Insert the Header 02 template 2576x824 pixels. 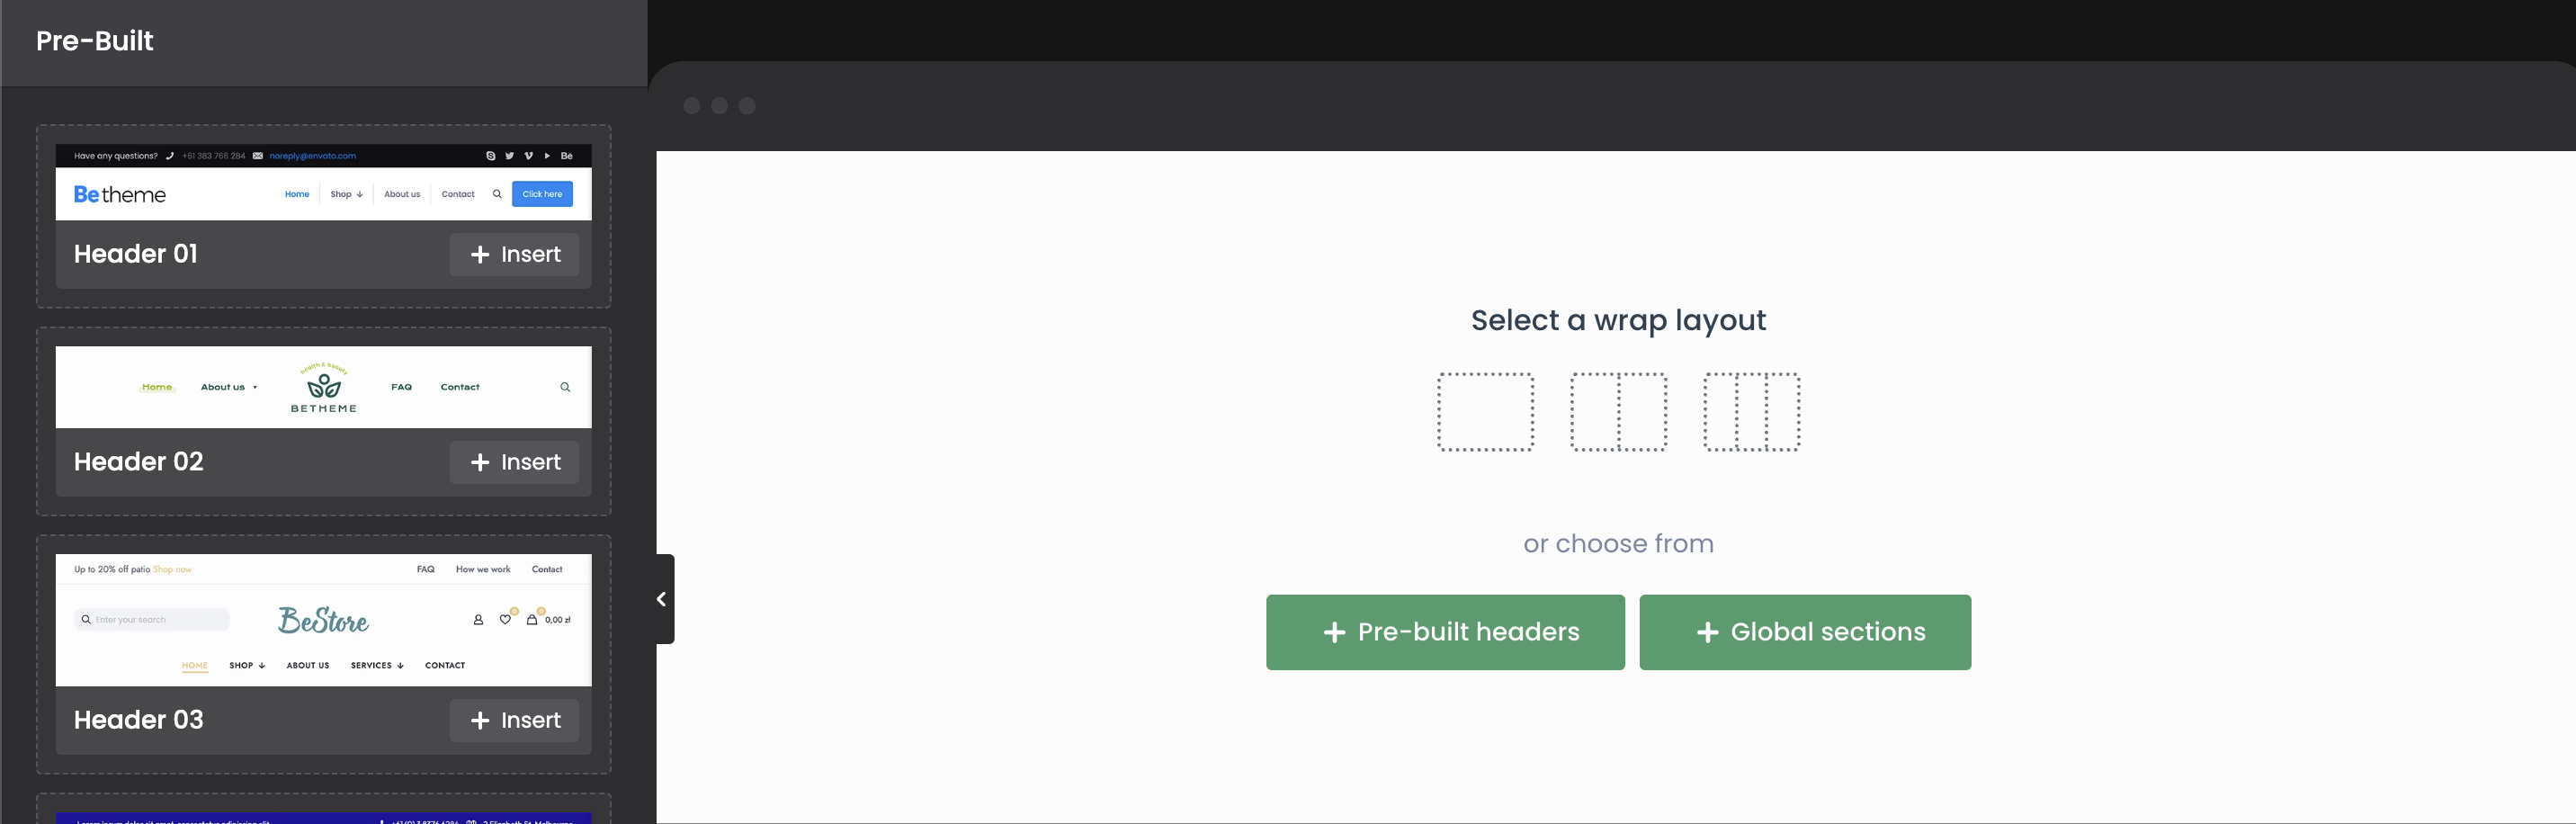[x=514, y=462]
